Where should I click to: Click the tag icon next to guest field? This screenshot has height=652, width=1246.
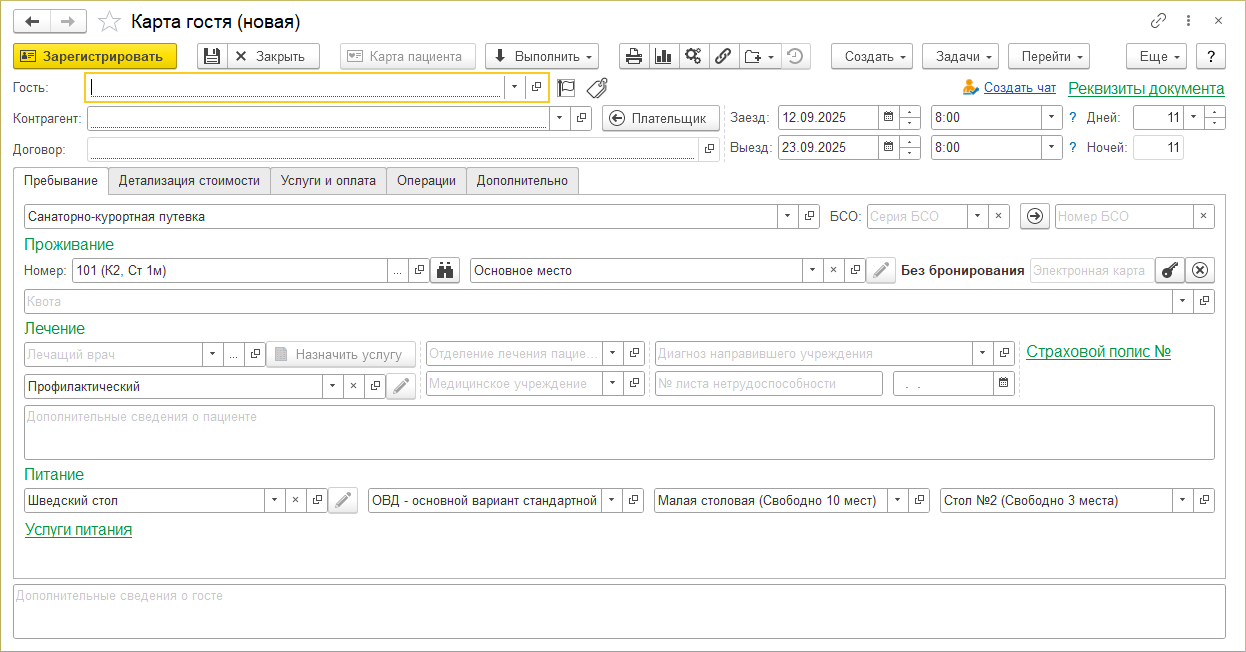pyautogui.click(x=597, y=88)
